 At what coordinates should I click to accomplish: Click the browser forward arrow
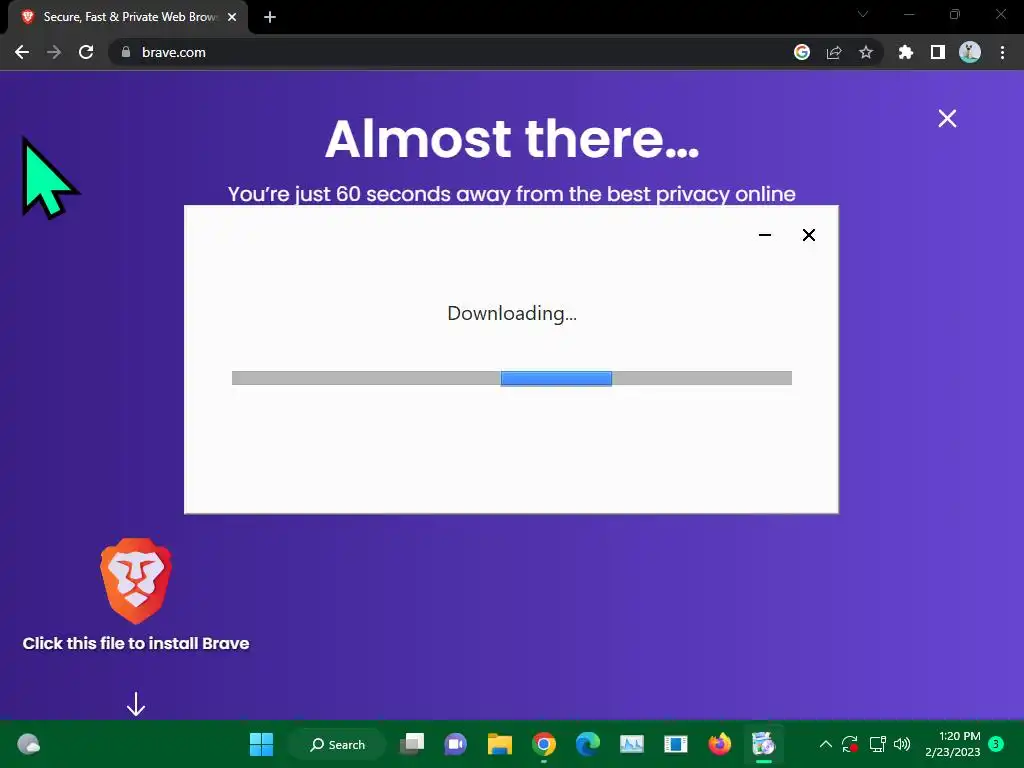pos(54,52)
